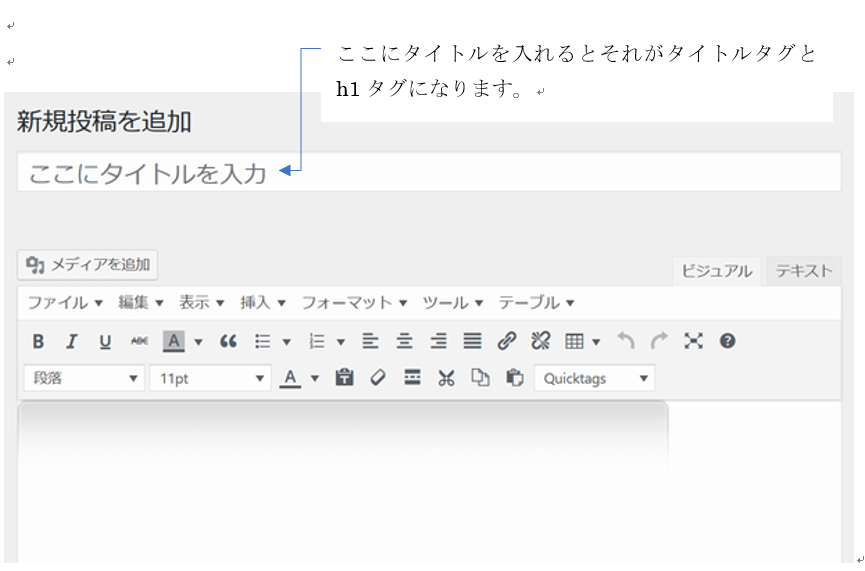Toggle underline text formatting
The width and height of the screenshot is (865, 571).
pyautogui.click(x=105, y=342)
